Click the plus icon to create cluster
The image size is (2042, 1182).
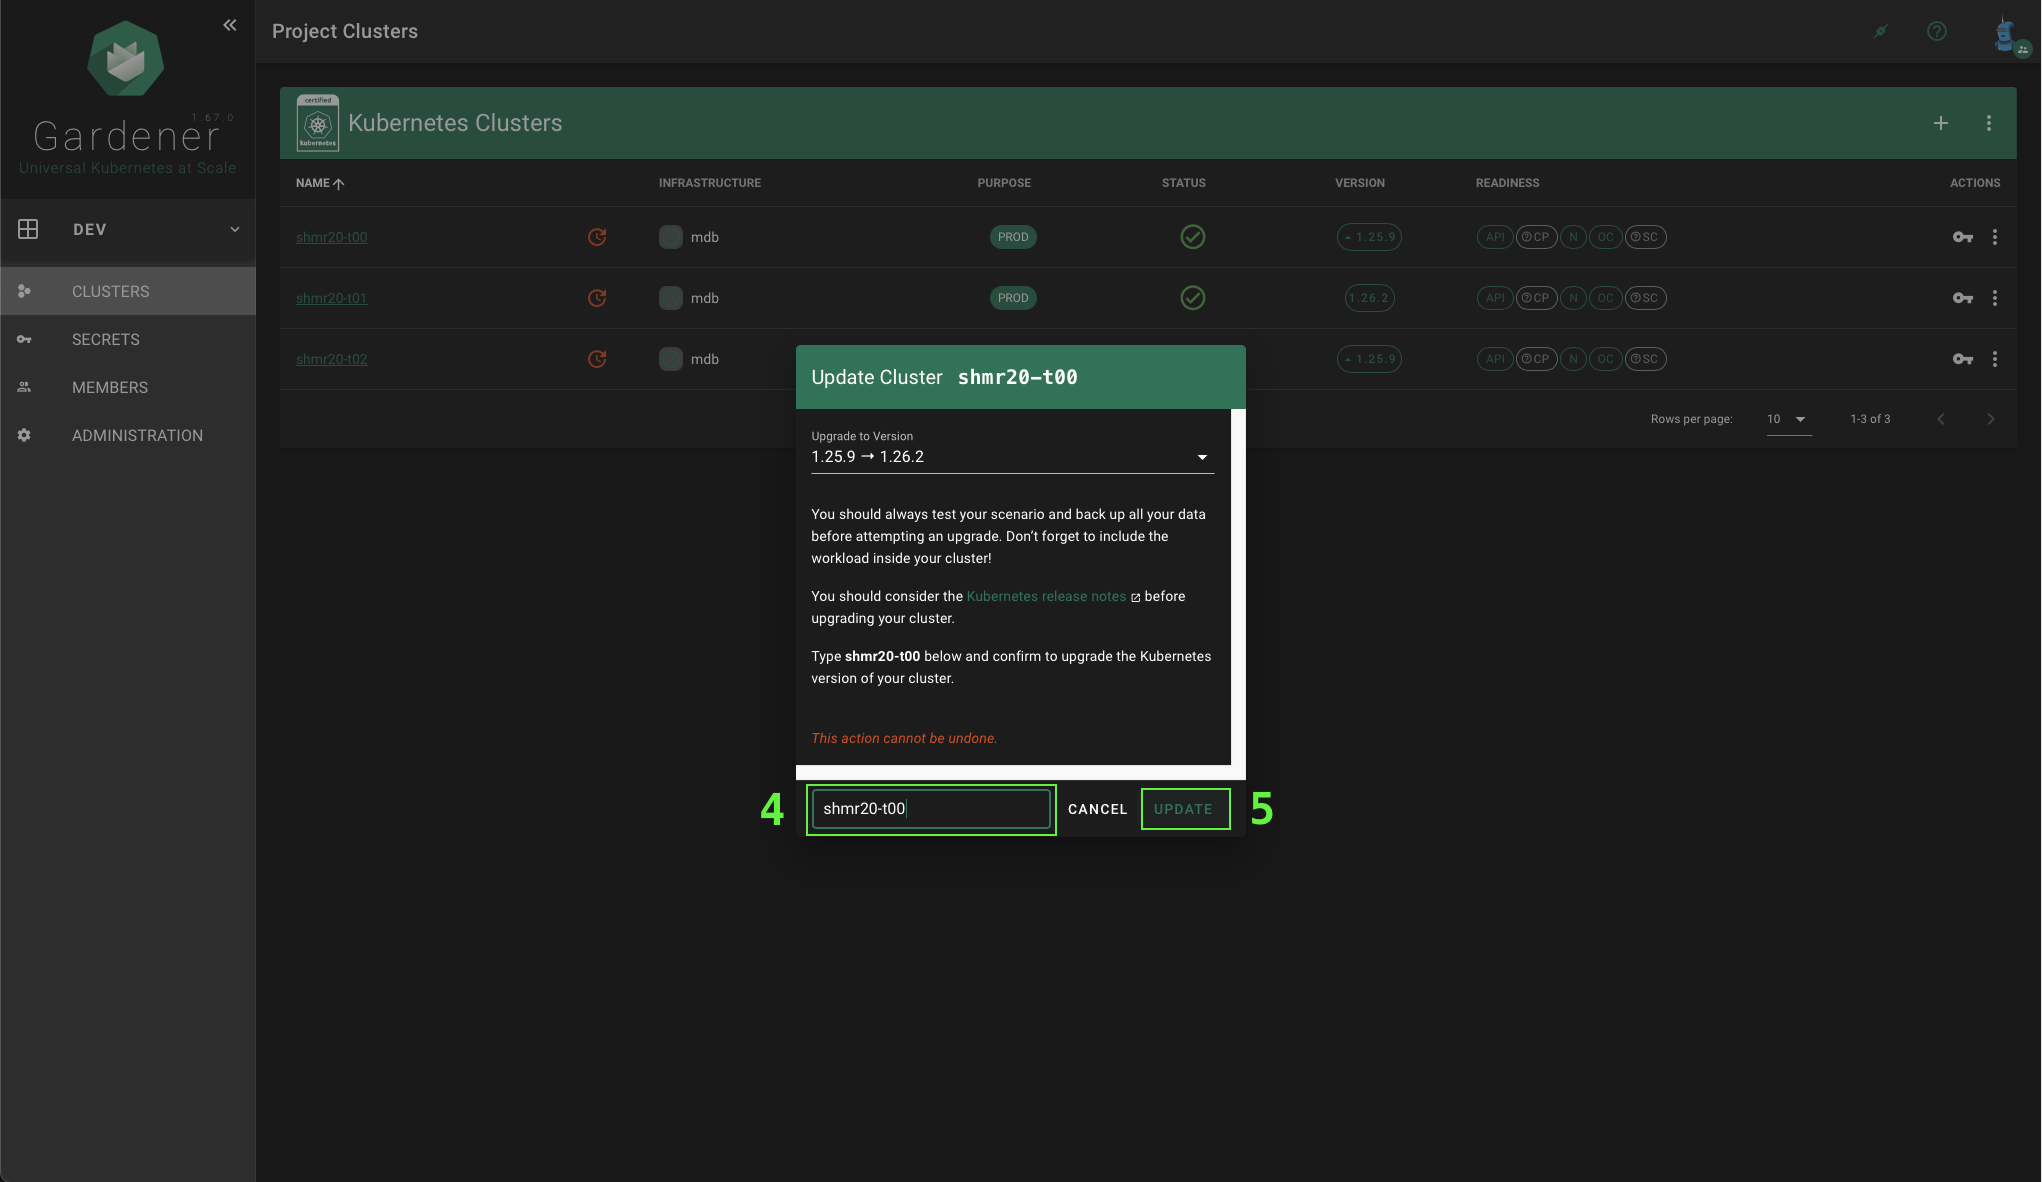coord(1940,123)
